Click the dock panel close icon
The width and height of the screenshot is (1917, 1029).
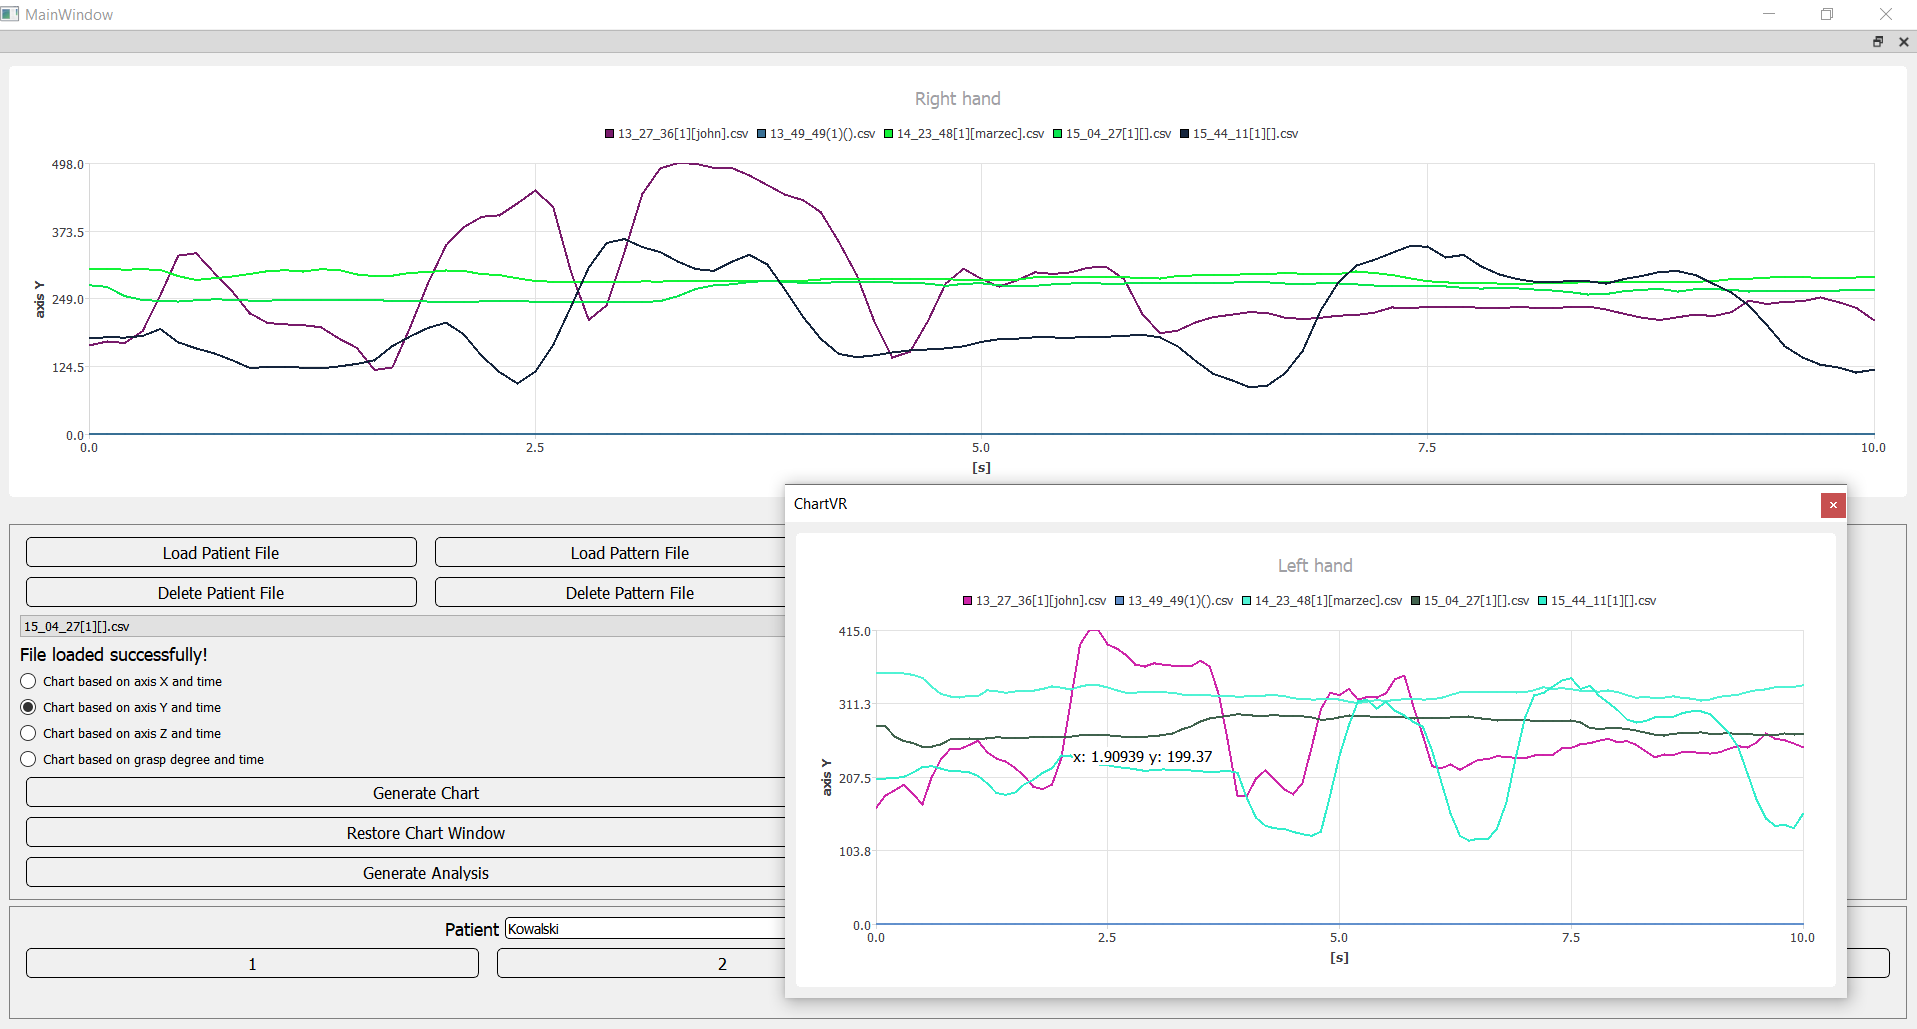point(1904,42)
